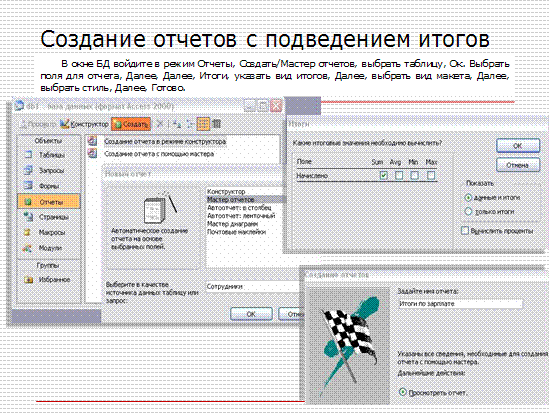
Task: Click the report name input field
Action: (460, 304)
